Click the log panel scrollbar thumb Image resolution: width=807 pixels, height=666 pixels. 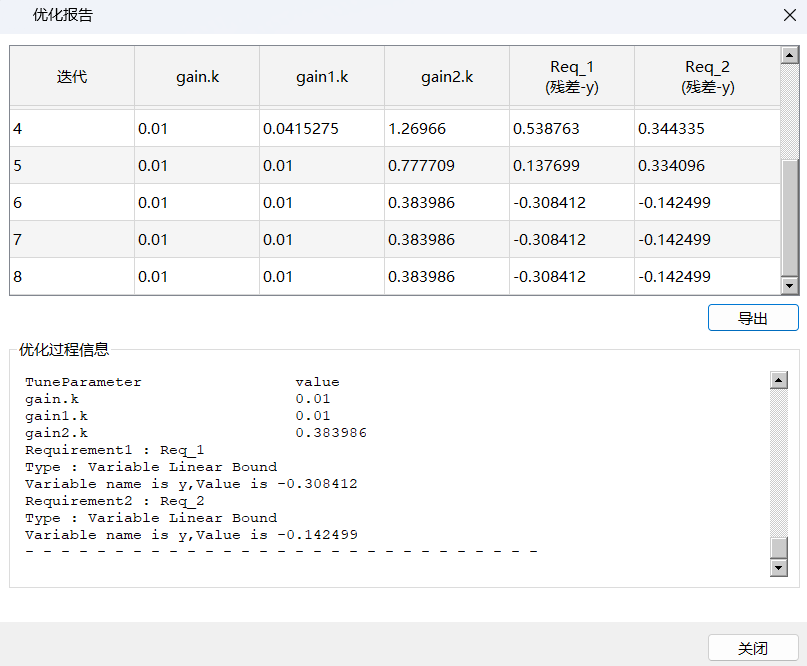779,547
